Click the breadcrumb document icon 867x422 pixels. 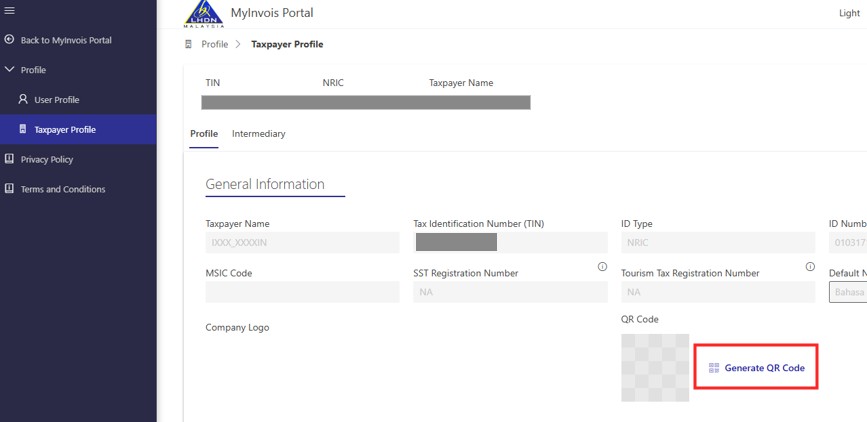(189, 44)
